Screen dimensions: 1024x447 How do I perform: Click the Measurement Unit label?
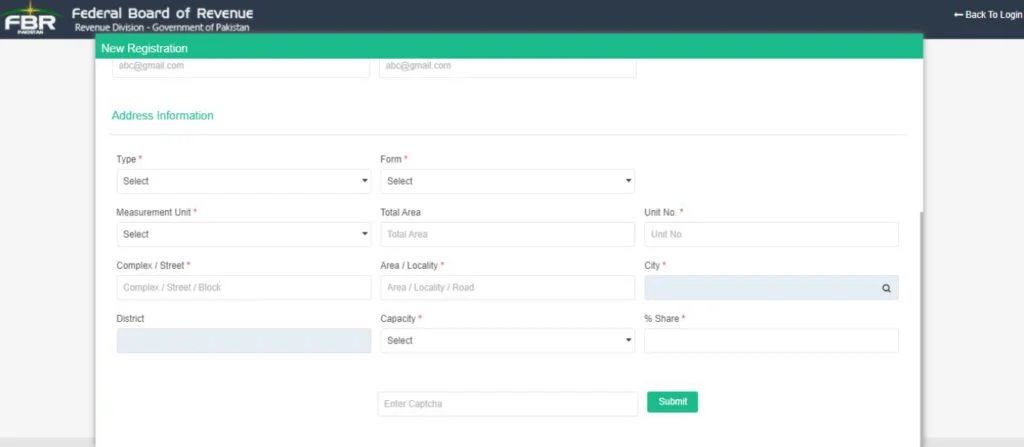pyautogui.click(x=153, y=212)
